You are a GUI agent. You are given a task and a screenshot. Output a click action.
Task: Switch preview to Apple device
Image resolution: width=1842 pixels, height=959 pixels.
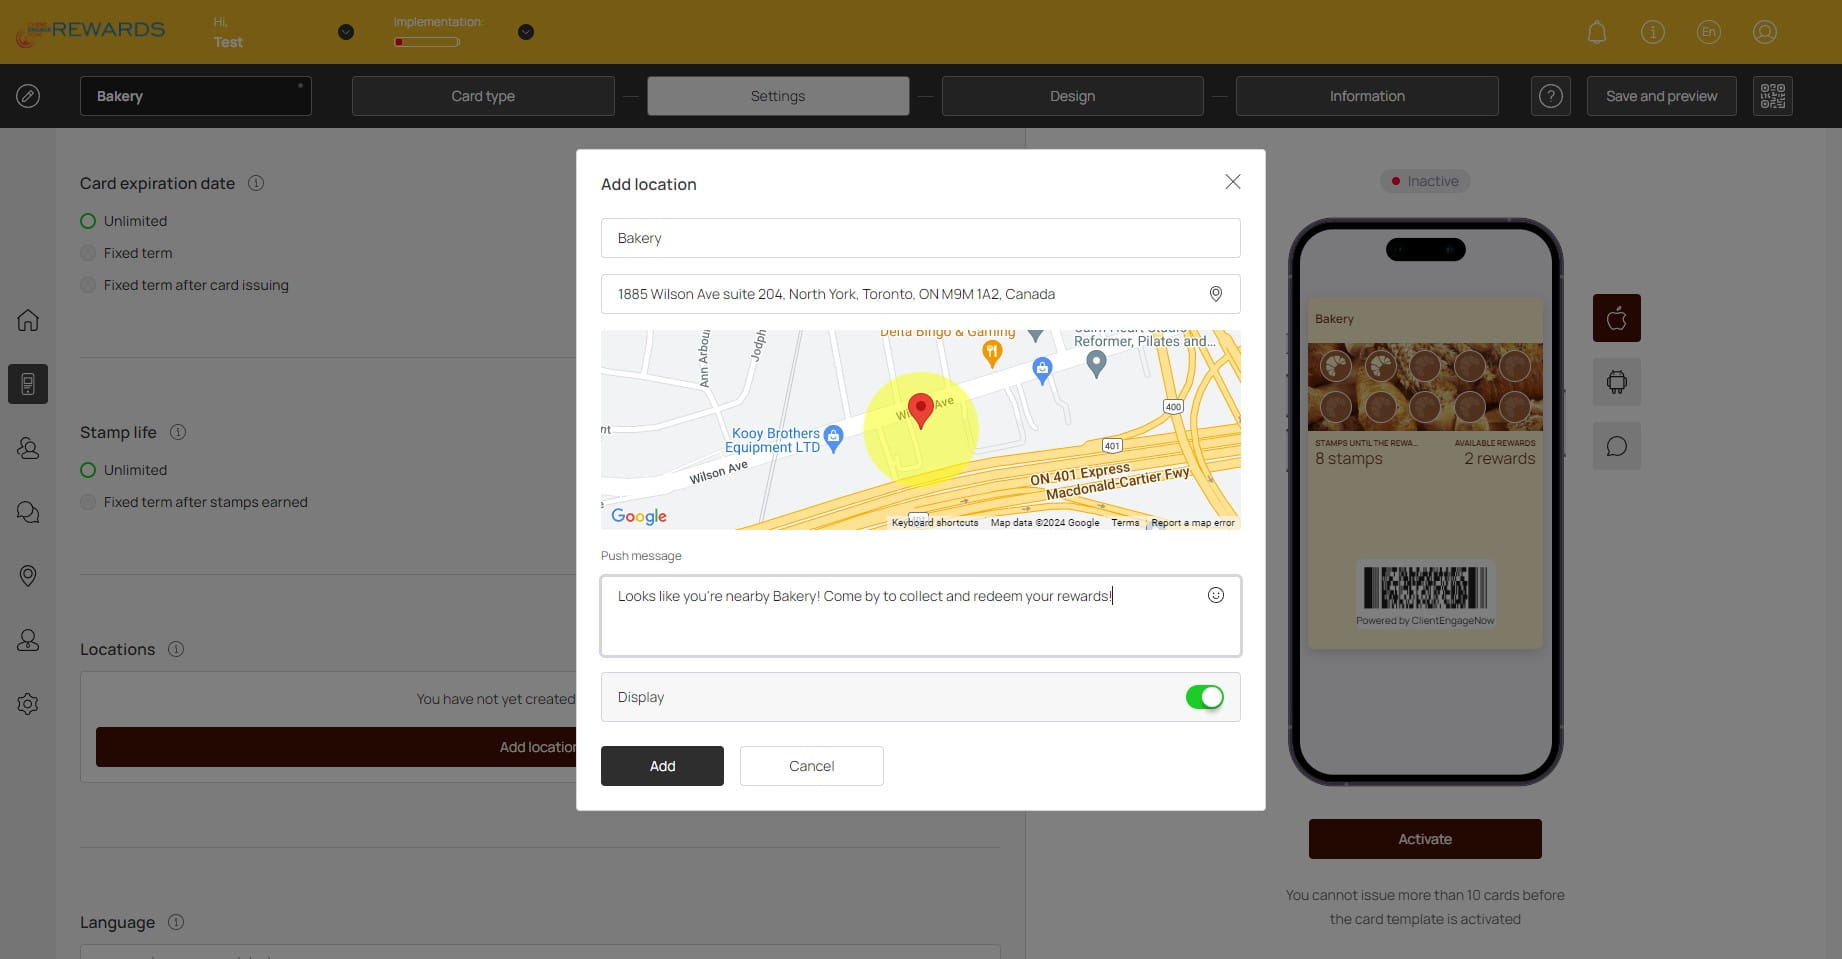point(1617,318)
